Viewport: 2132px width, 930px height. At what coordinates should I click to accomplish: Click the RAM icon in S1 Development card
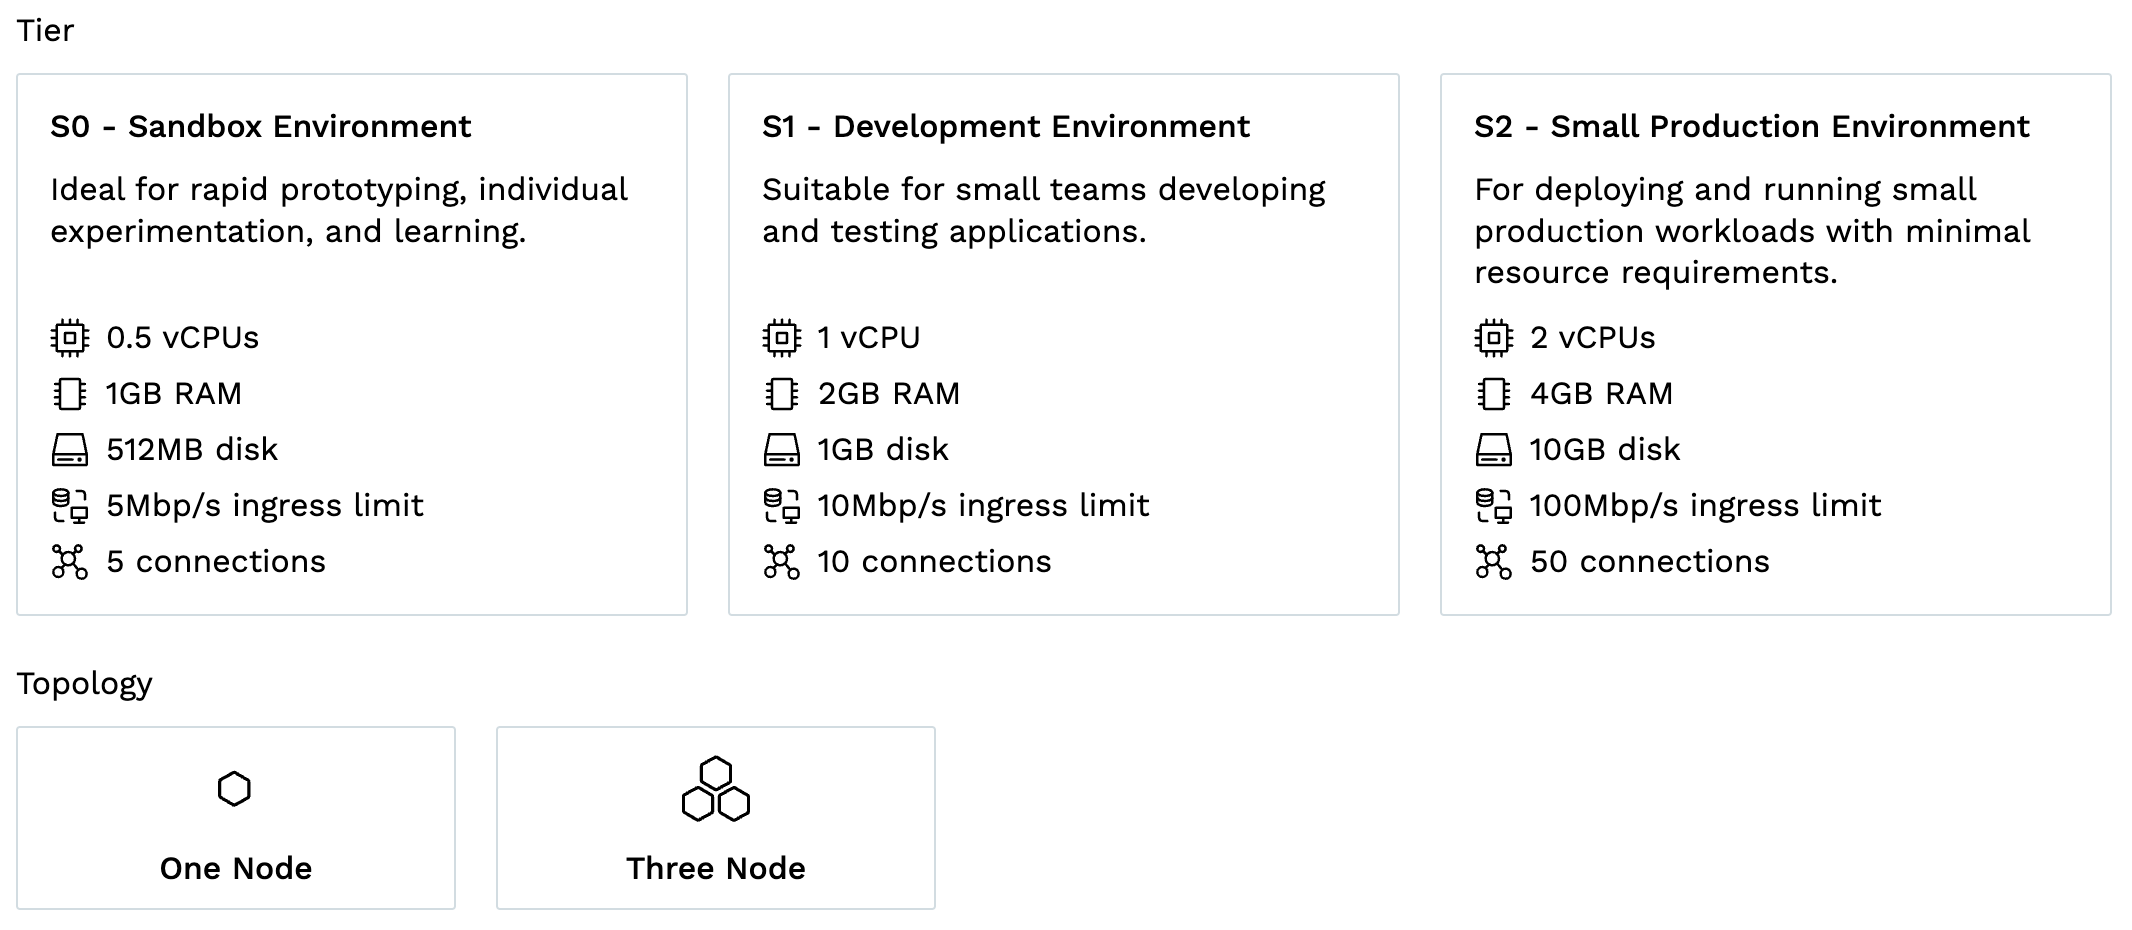[782, 393]
